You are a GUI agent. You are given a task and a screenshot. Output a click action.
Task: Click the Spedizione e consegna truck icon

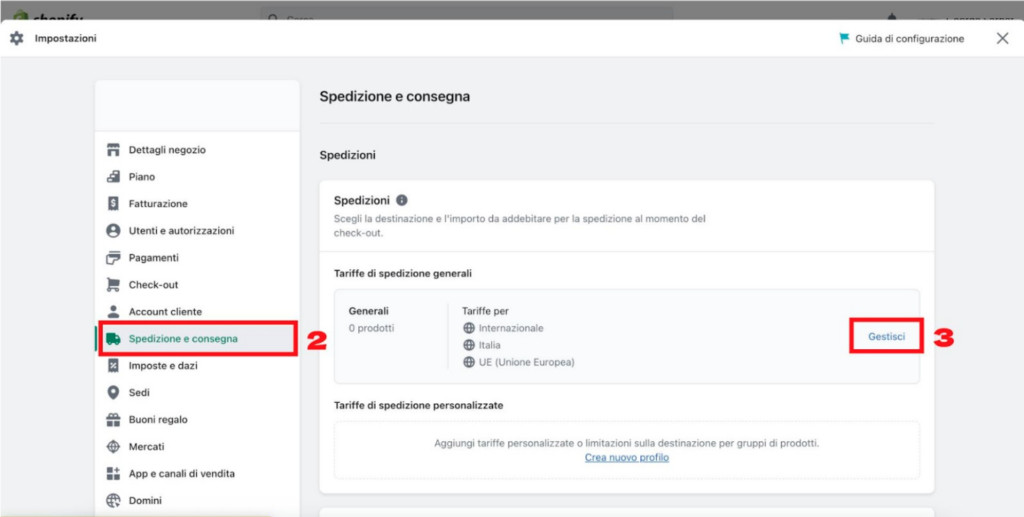click(x=113, y=339)
